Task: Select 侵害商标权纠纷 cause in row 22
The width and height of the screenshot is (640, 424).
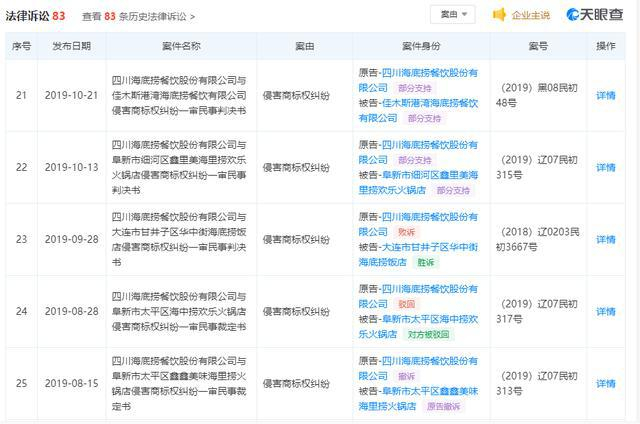Action: [x=296, y=167]
